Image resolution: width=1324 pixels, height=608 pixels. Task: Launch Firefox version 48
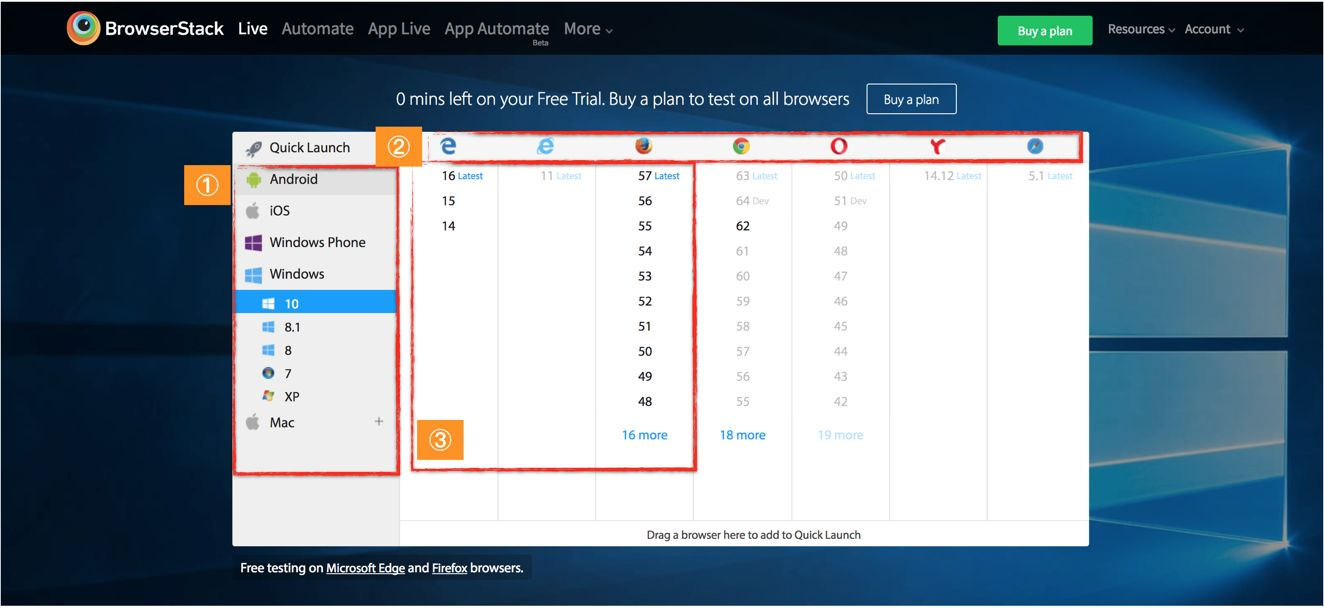[x=645, y=402]
